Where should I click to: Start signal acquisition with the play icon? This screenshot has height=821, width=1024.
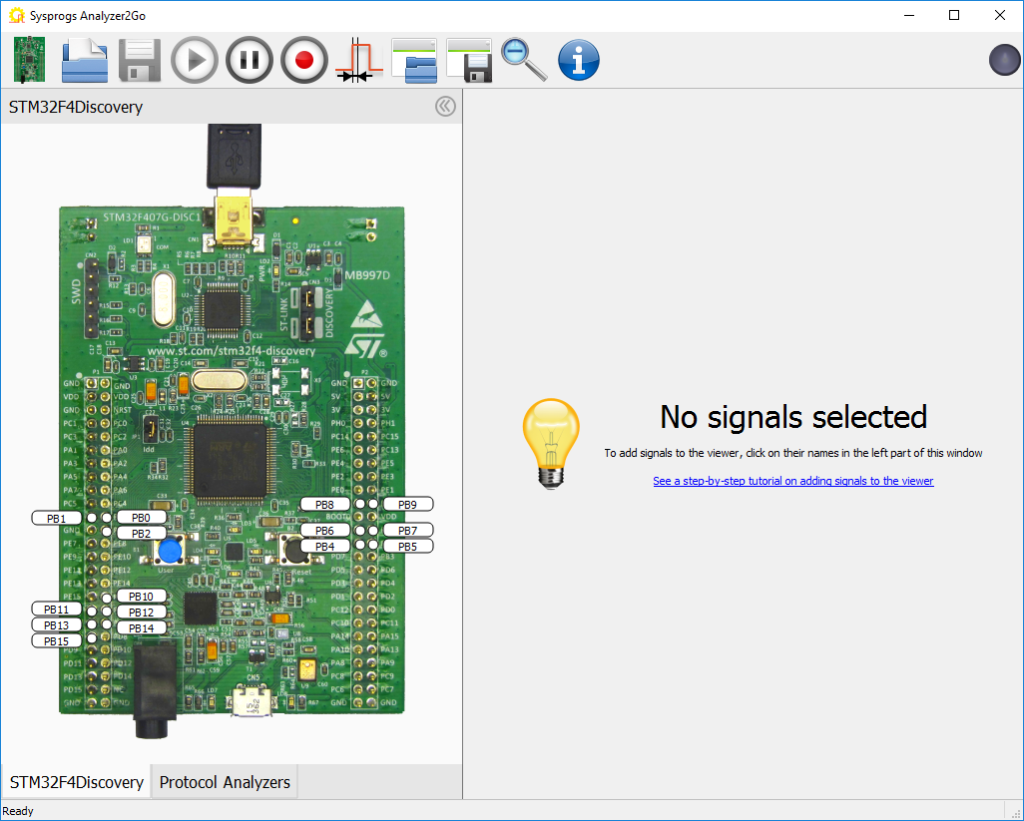194,60
